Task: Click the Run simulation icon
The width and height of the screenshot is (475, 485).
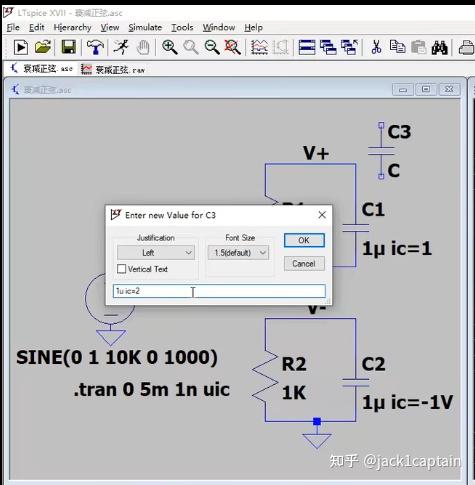Action: click(21, 47)
